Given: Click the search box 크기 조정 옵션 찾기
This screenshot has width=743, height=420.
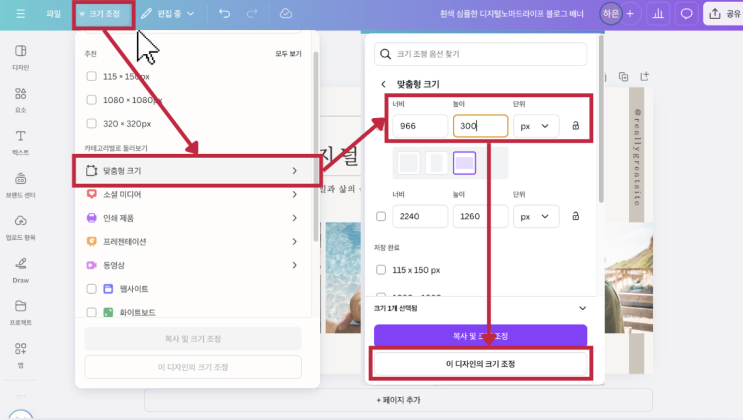Looking at the screenshot, I should point(480,54).
